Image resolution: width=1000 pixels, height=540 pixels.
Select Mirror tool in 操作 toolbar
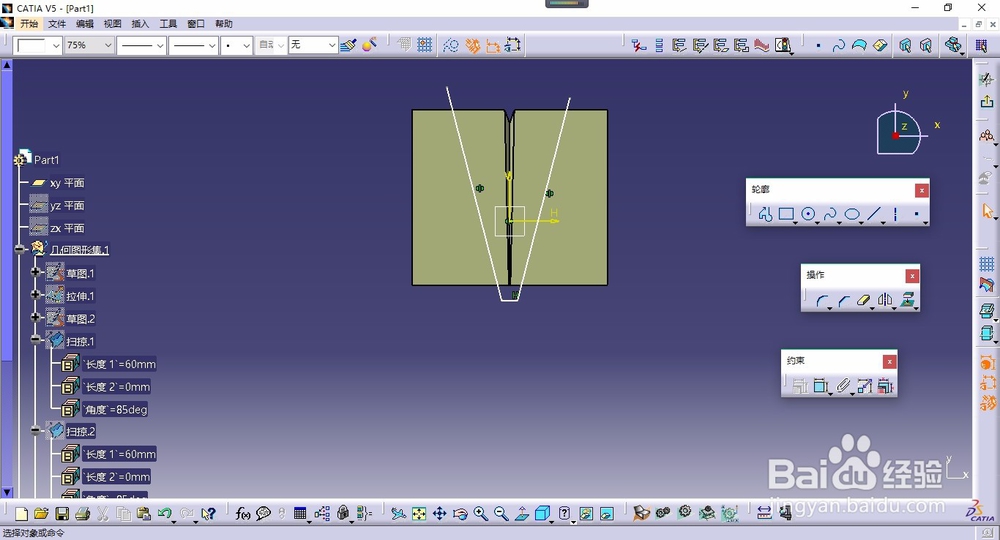pyautogui.click(x=885, y=300)
